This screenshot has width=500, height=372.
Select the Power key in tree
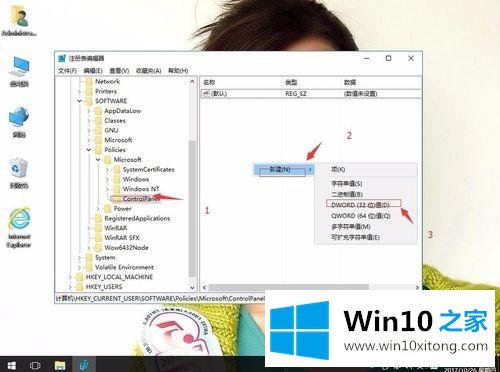[122, 209]
